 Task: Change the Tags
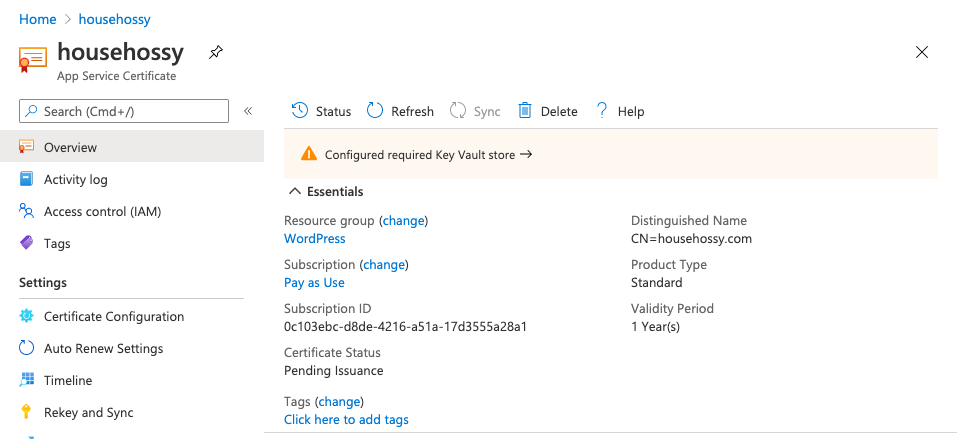pyautogui.click(x=339, y=402)
